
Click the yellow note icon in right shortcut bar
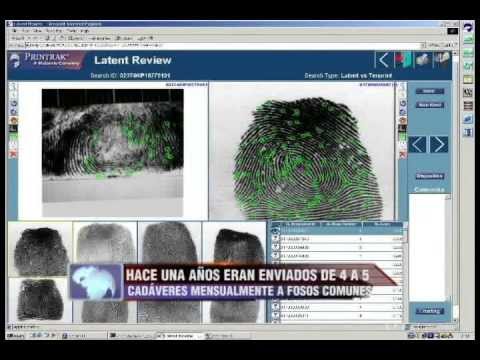[x=468, y=79]
